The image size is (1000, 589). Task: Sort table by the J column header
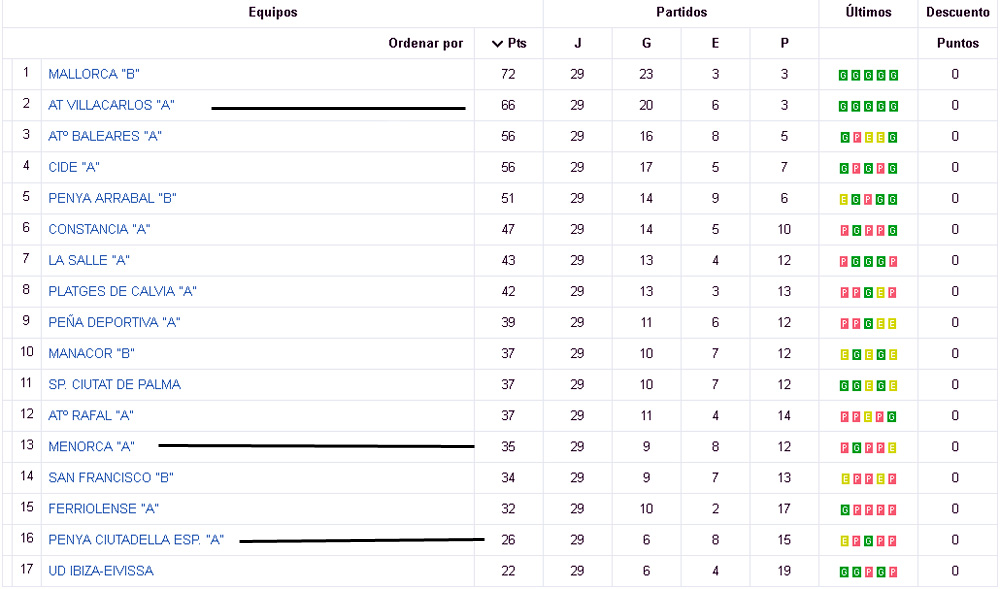coord(577,43)
